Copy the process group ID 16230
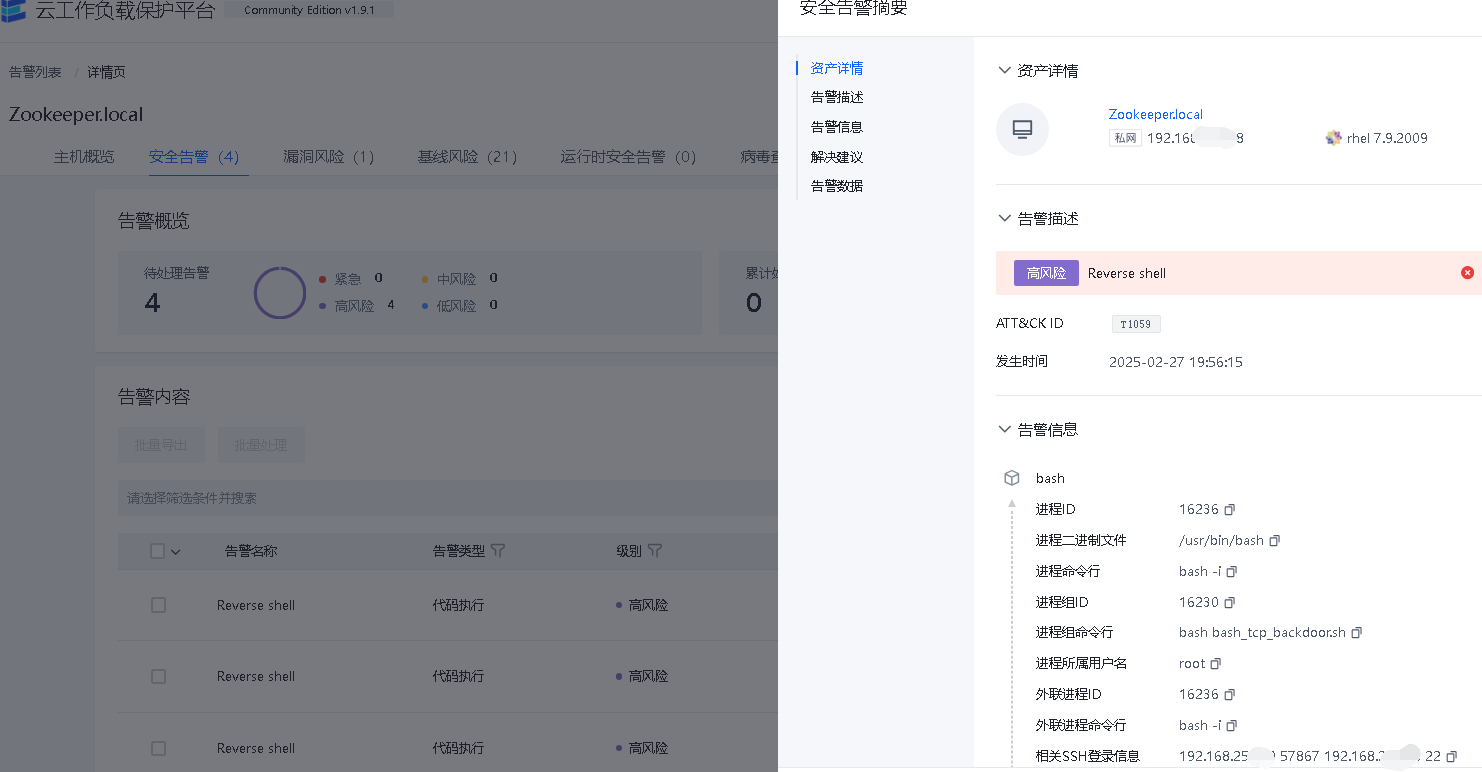Image resolution: width=1482 pixels, height=772 pixels. 1230,603
